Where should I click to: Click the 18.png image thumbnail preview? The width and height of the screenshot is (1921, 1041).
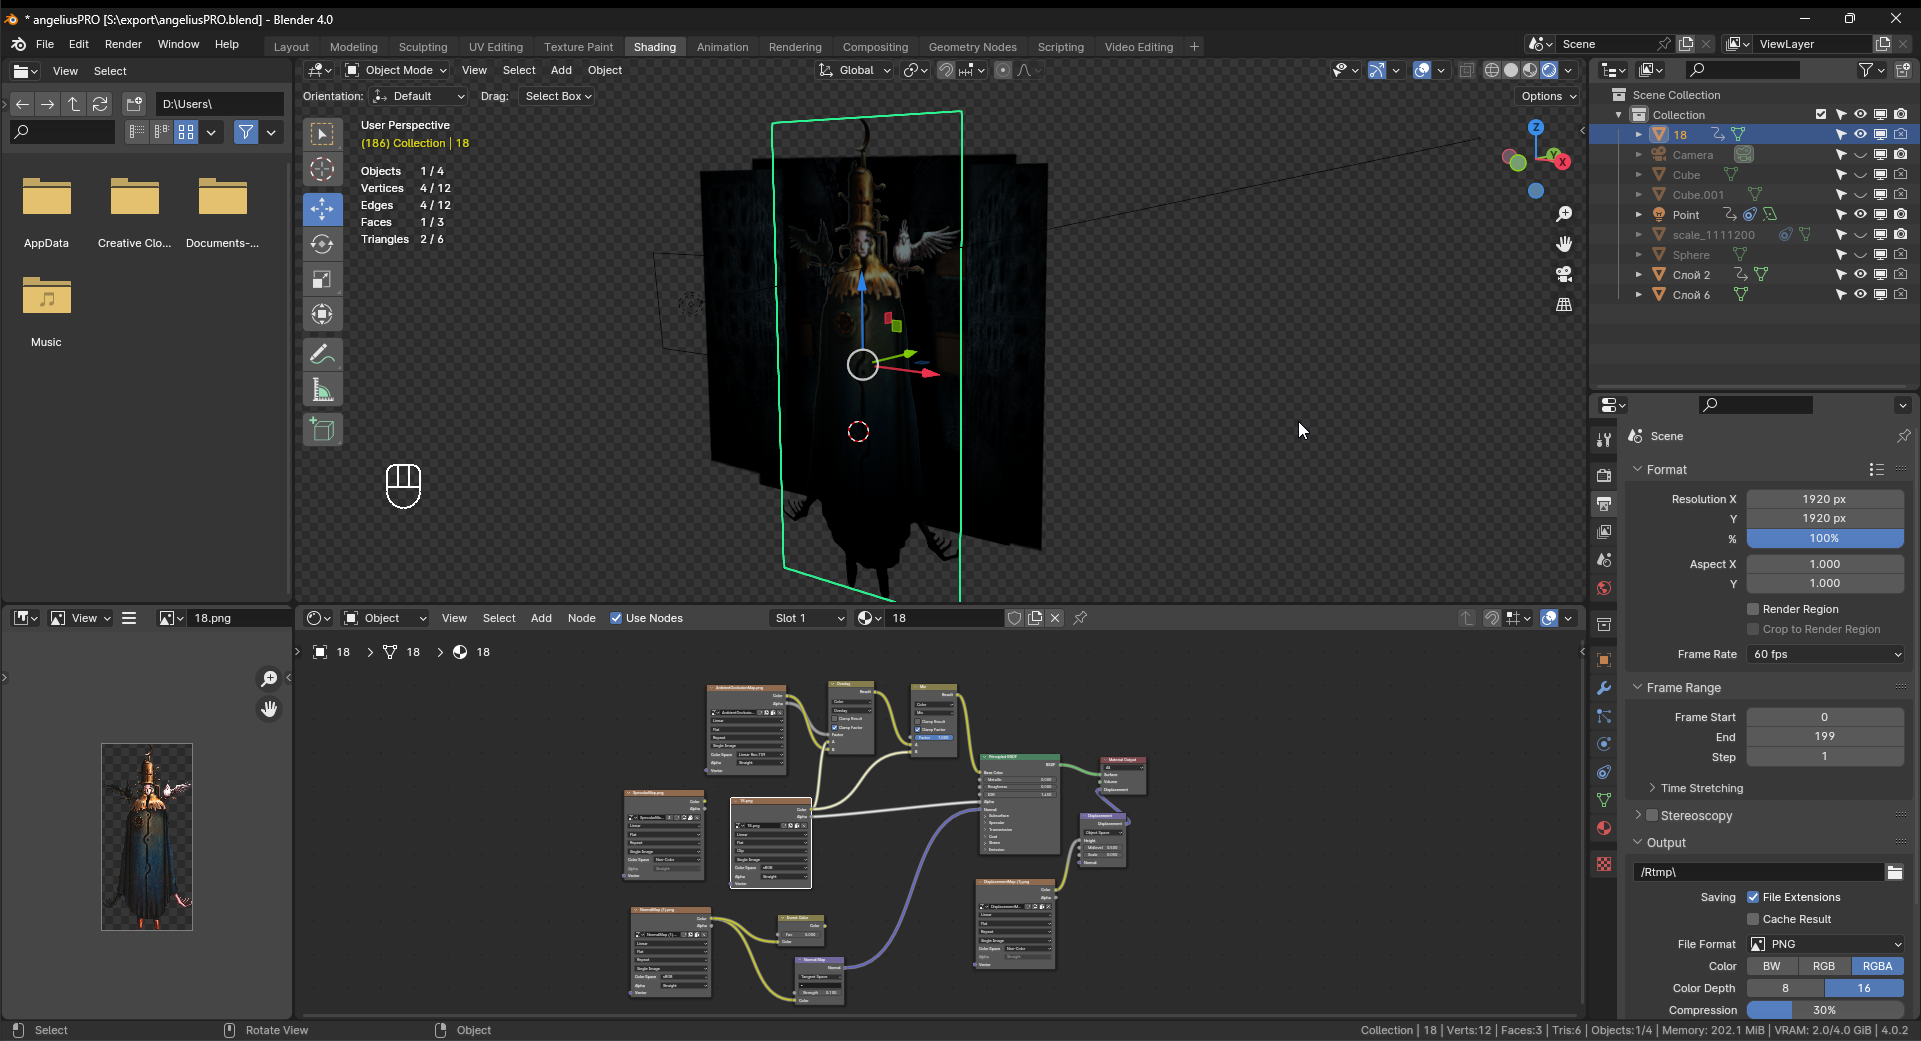(147, 837)
